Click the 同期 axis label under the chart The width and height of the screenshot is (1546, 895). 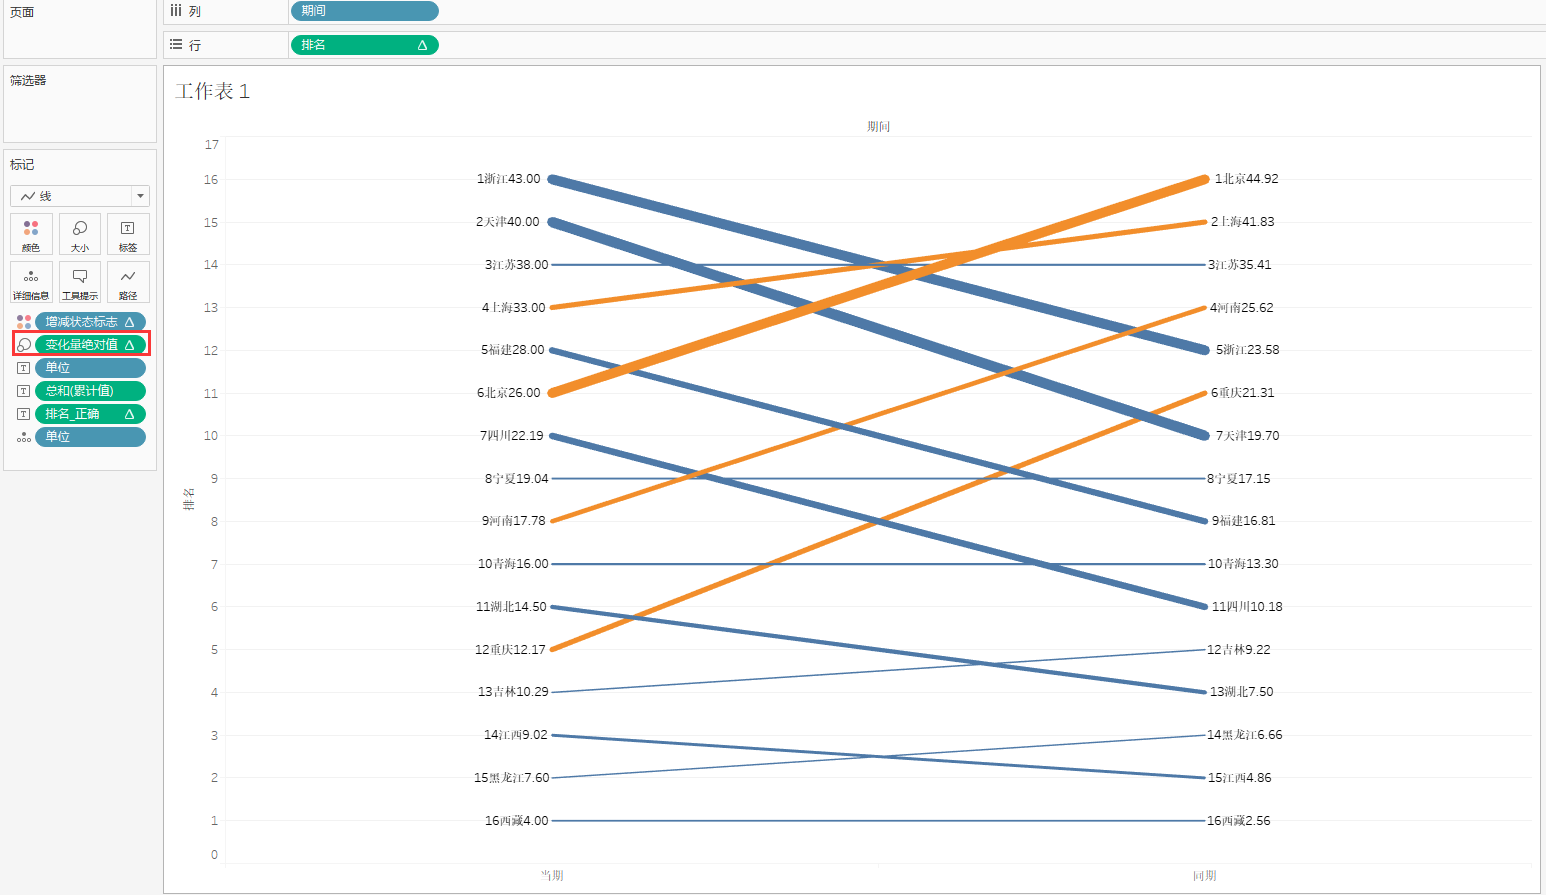click(x=1204, y=876)
